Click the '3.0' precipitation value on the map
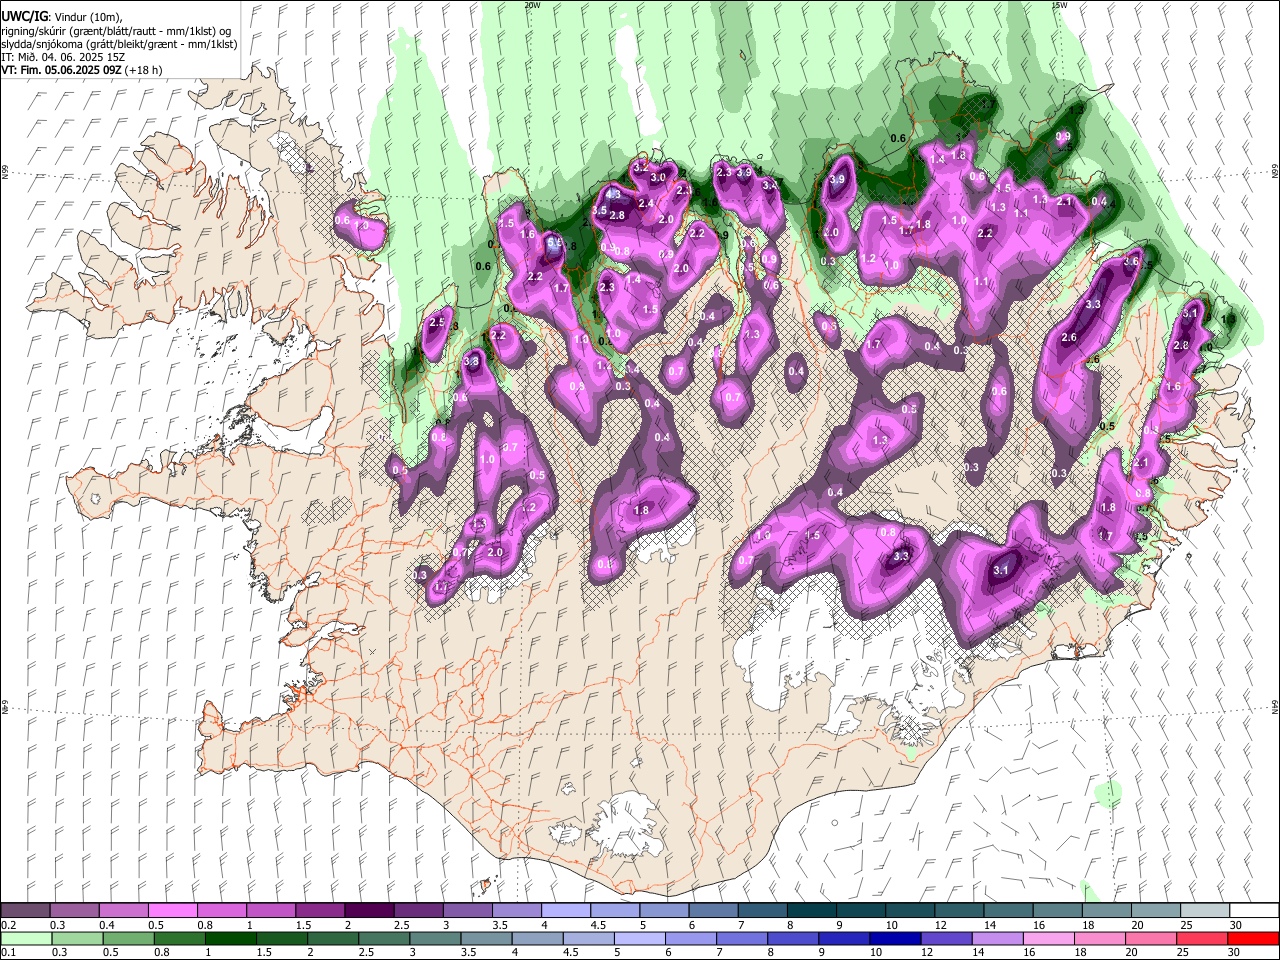The width and height of the screenshot is (1280, 960). pyautogui.click(x=658, y=178)
